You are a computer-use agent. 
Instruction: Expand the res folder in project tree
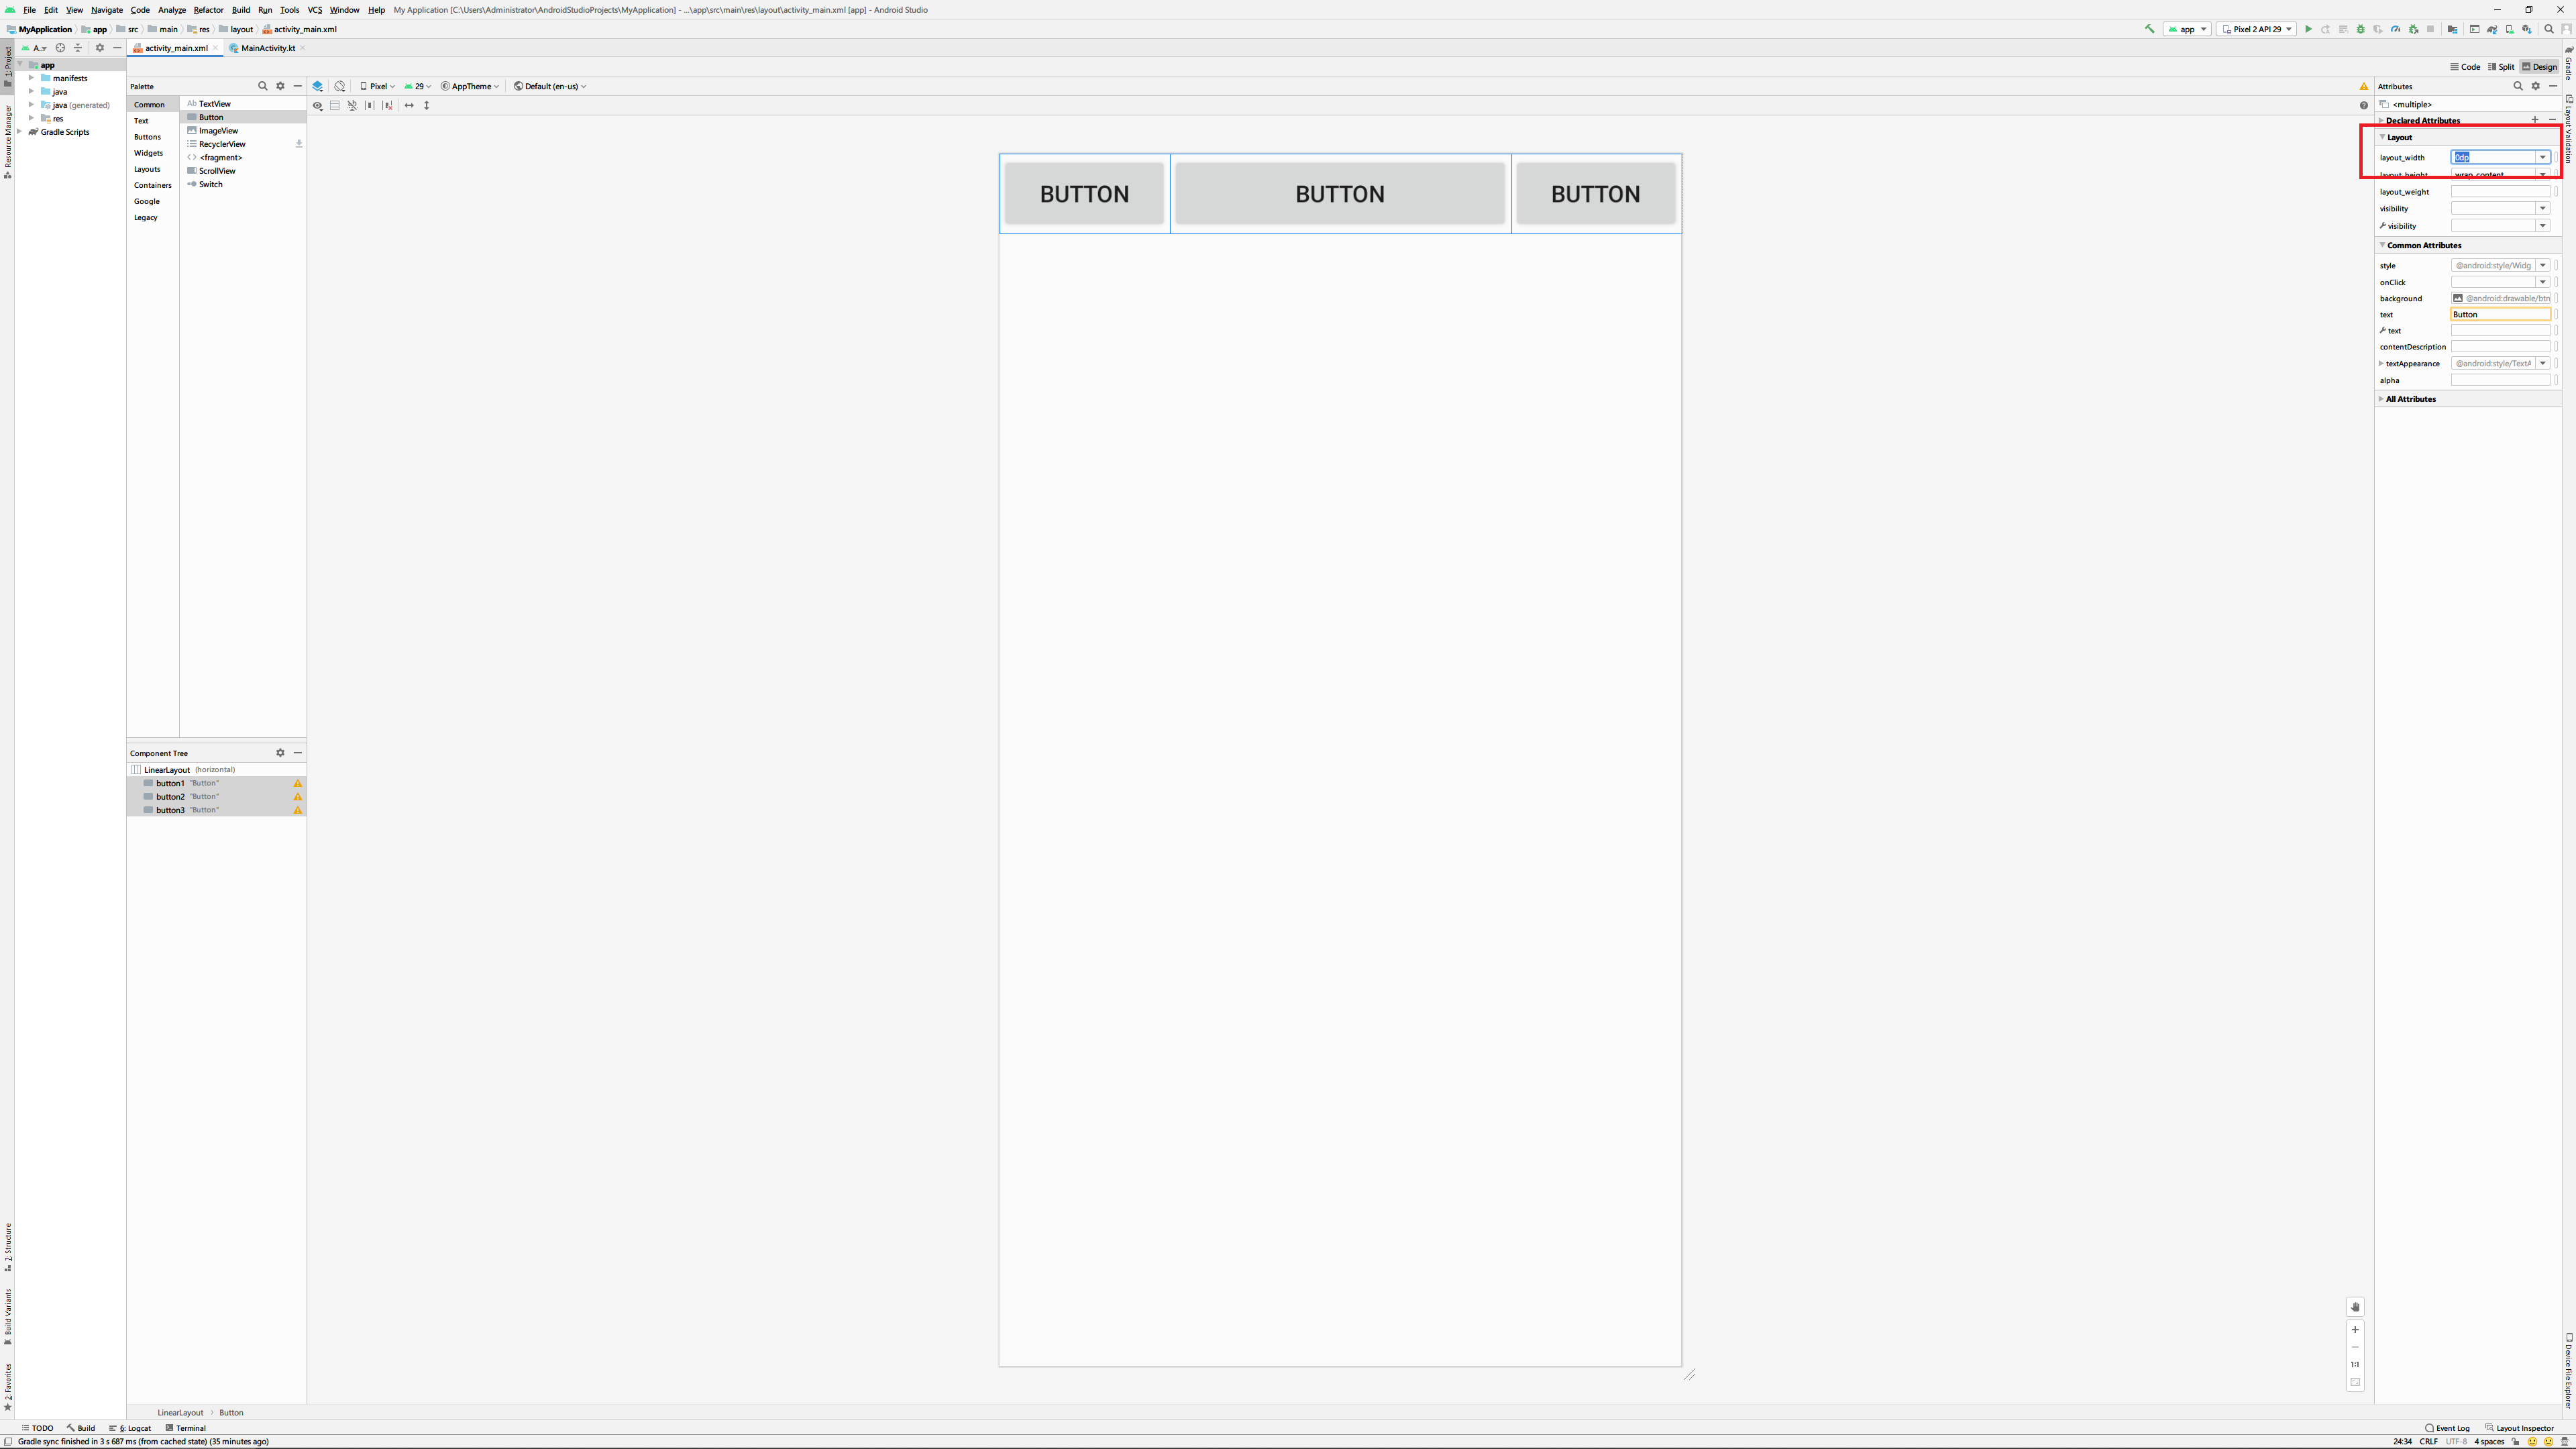pos(32,118)
